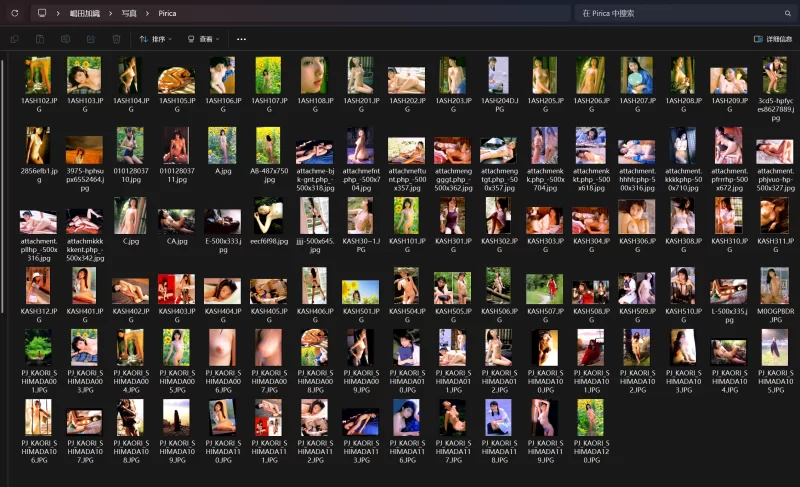Select file KASH101.JPG
The width and height of the screenshot is (800, 487).
point(407,225)
